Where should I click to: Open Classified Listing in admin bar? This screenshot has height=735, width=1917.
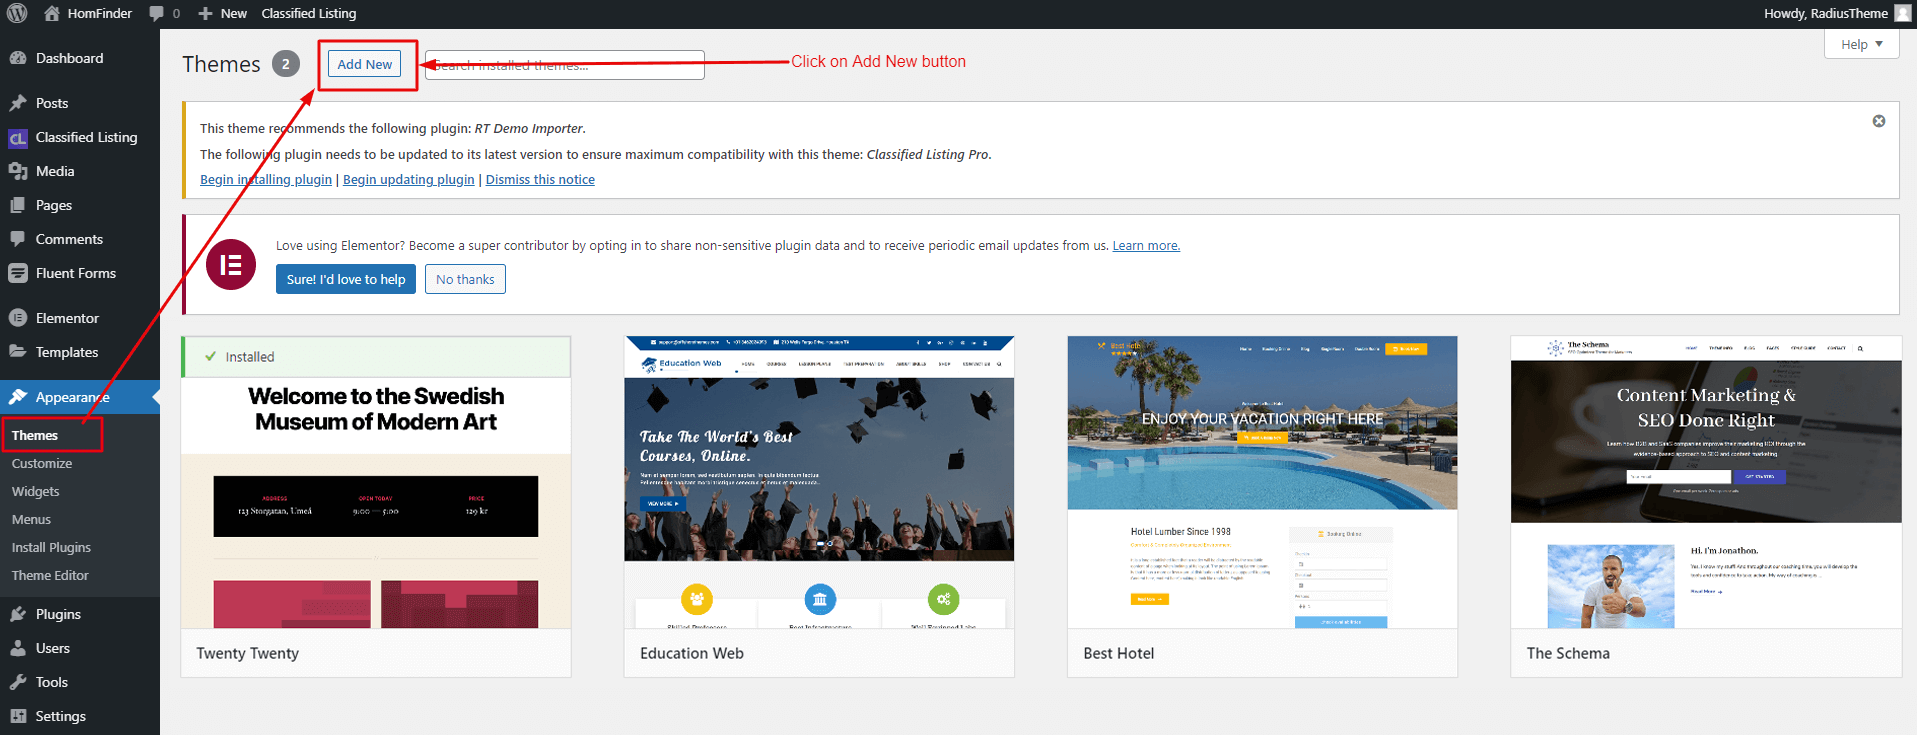click(x=309, y=13)
